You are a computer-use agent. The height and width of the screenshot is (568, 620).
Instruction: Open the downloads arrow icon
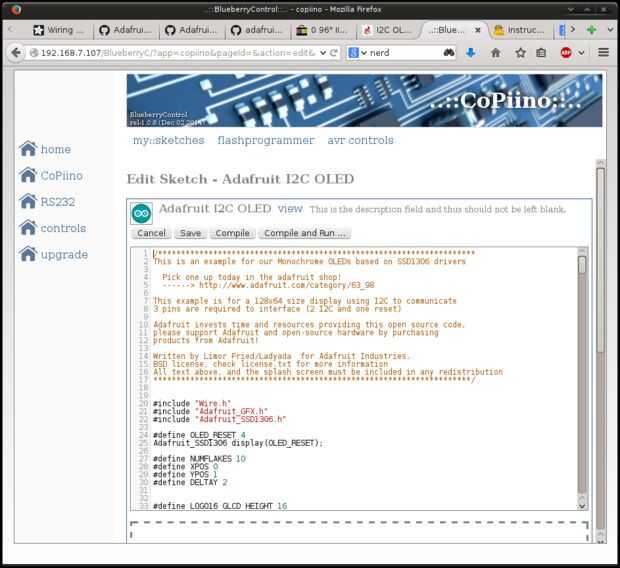[471, 53]
